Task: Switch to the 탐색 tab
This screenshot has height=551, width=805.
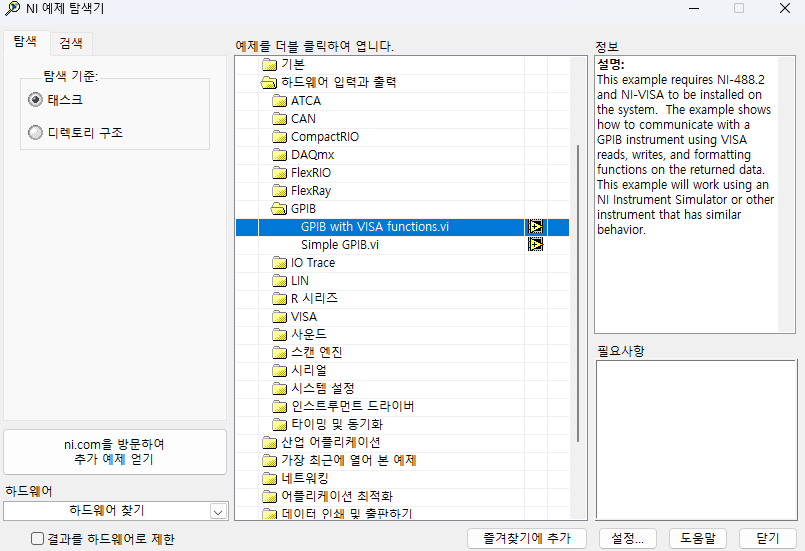Action: [26, 42]
